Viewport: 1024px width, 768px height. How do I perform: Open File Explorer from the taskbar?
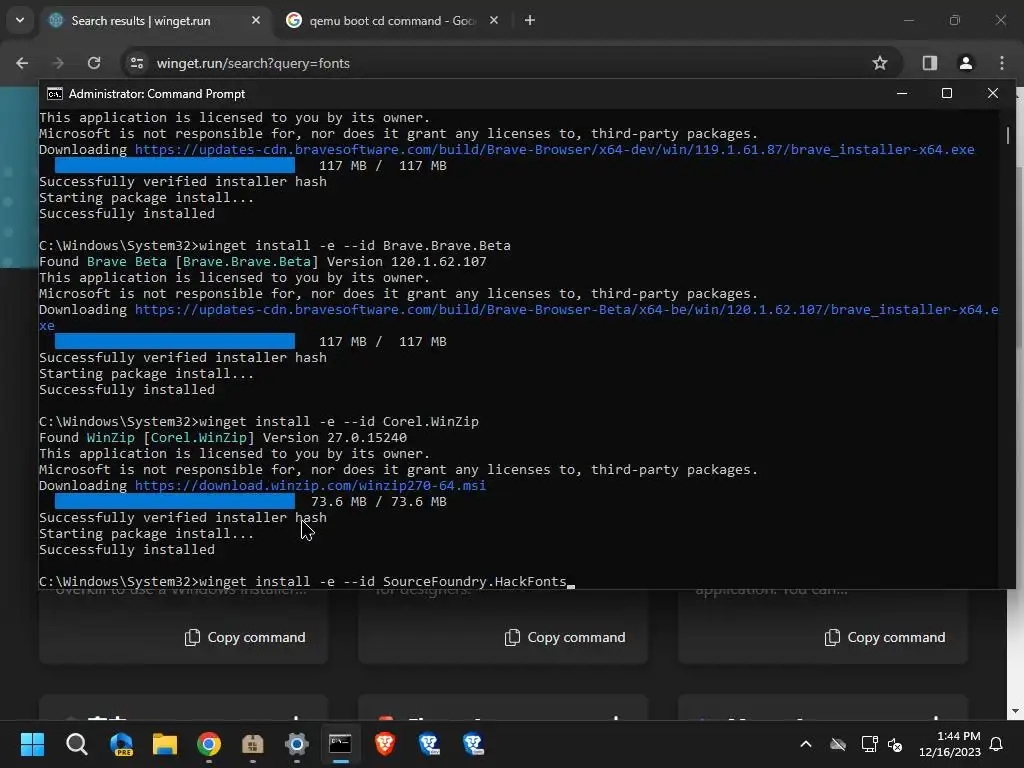(x=165, y=743)
